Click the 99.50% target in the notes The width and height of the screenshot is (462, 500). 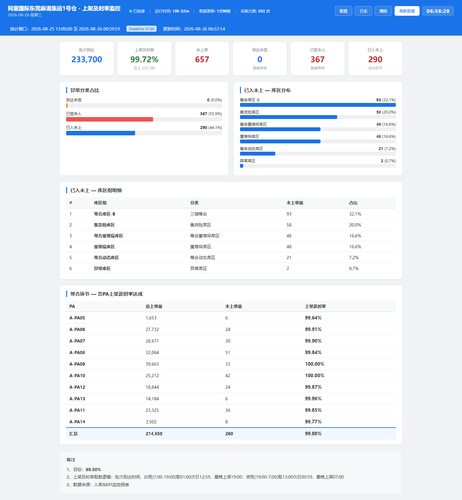(93, 470)
